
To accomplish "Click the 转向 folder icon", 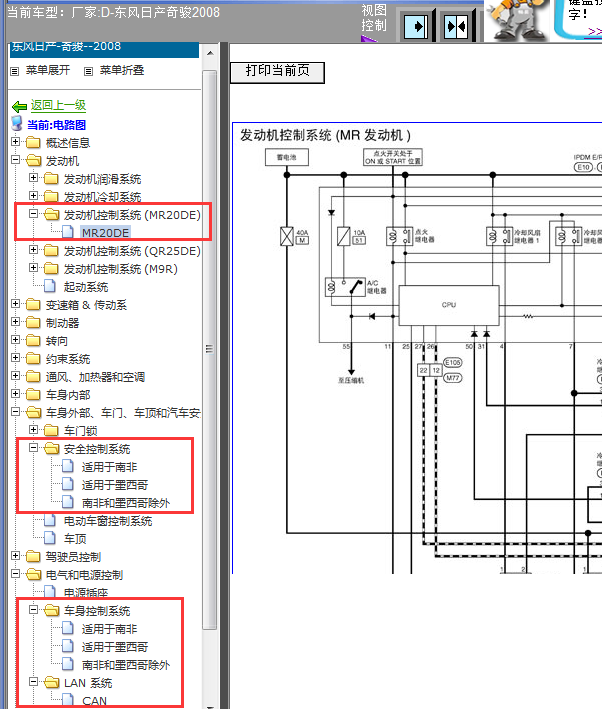I will (x=33, y=340).
